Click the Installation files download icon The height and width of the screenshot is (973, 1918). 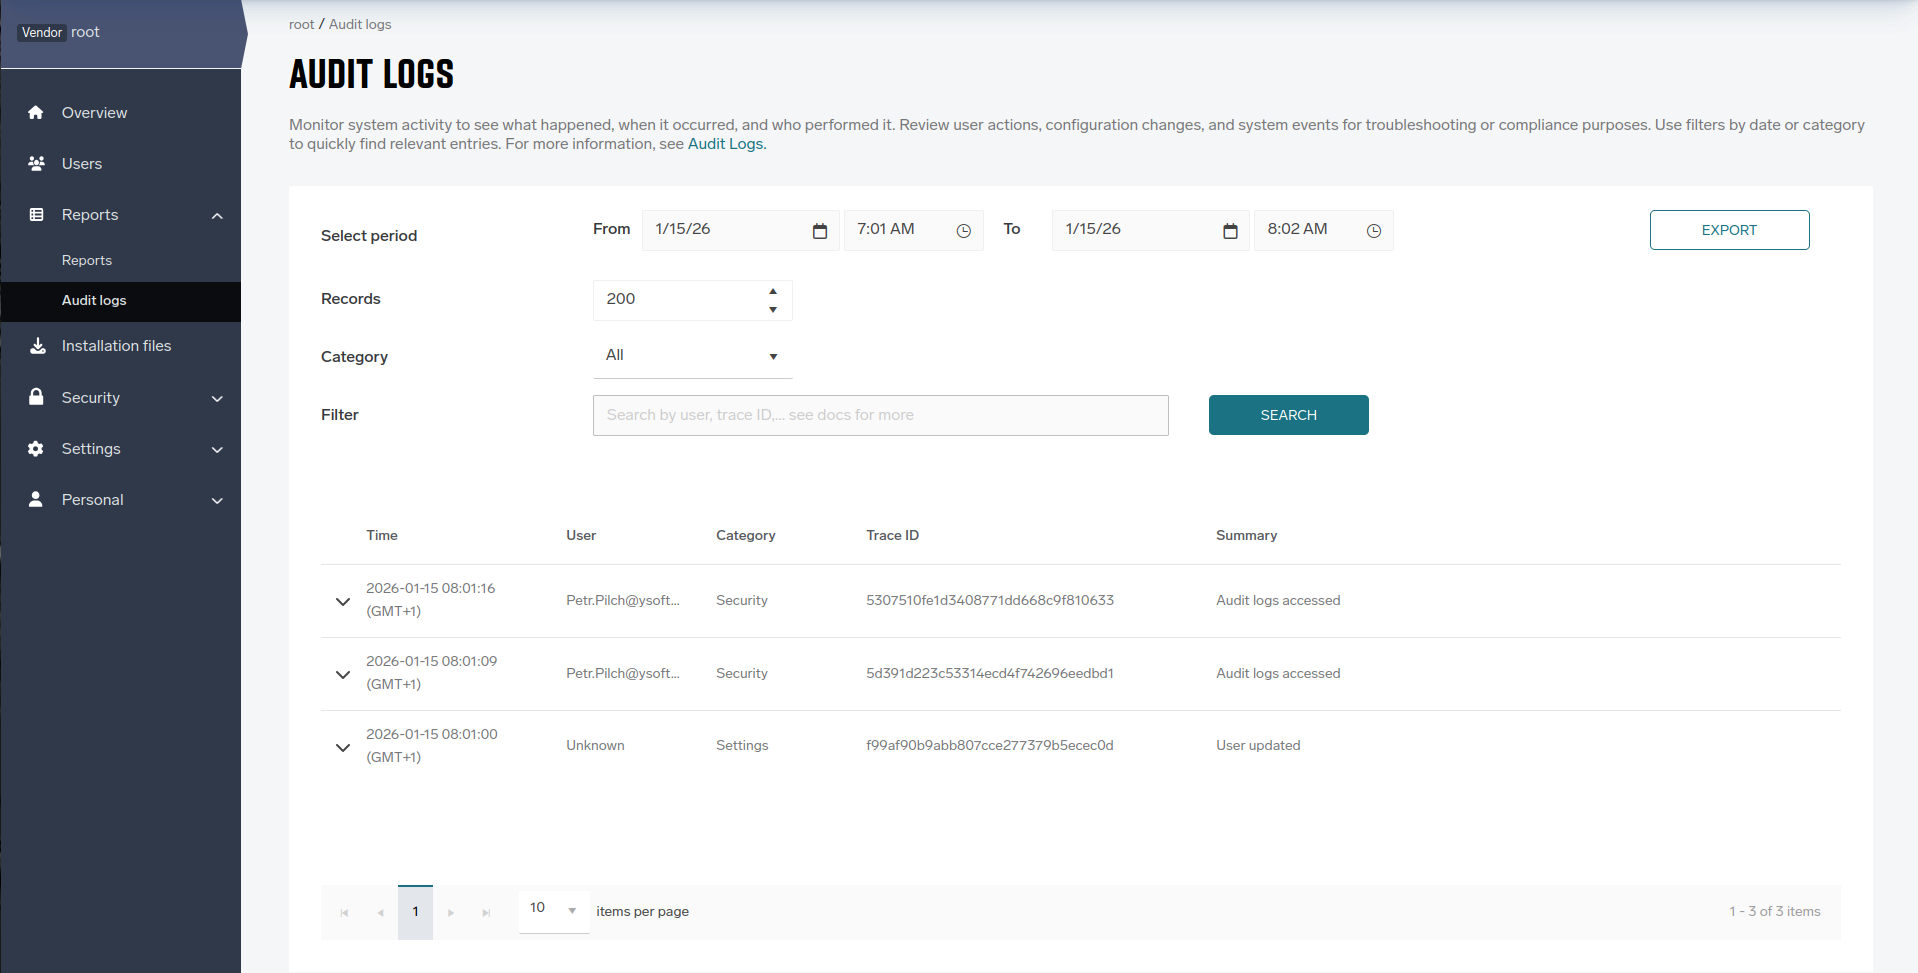tap(37, 346)
